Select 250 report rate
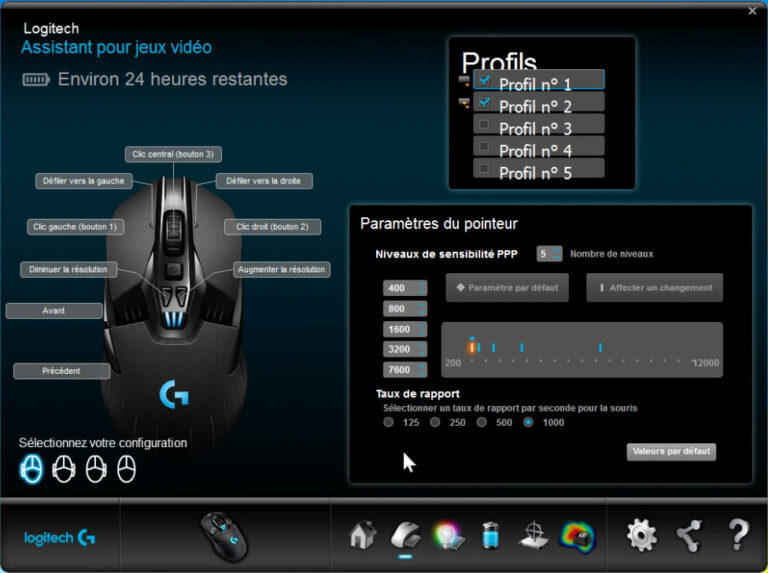 tap(435, 422)
